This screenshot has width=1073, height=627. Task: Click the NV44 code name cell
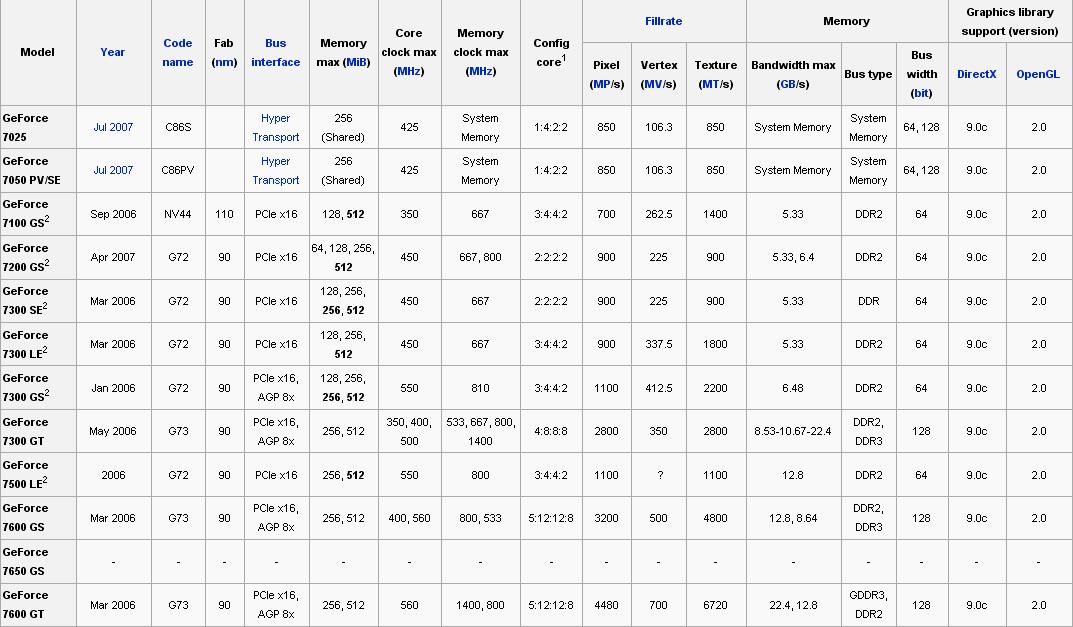178,214
